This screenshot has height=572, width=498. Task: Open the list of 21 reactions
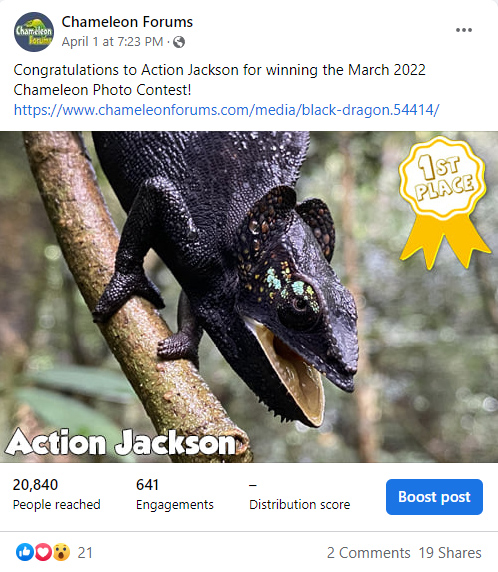pos(85,553)
